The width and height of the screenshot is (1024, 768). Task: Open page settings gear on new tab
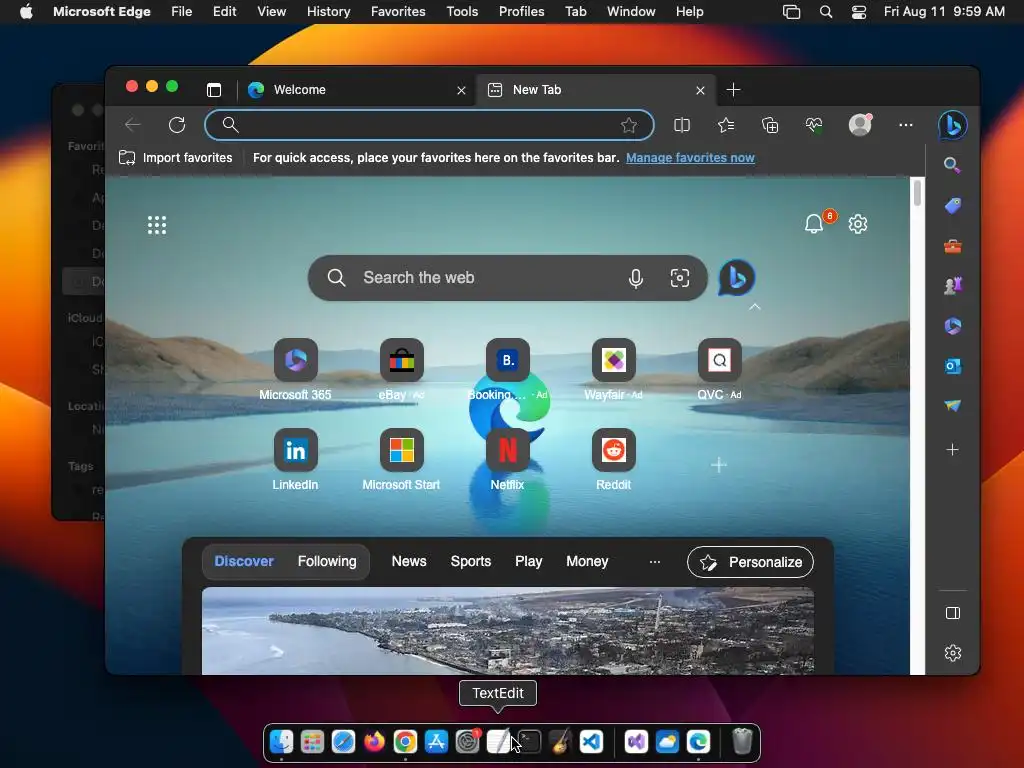(x=857, y=224)
